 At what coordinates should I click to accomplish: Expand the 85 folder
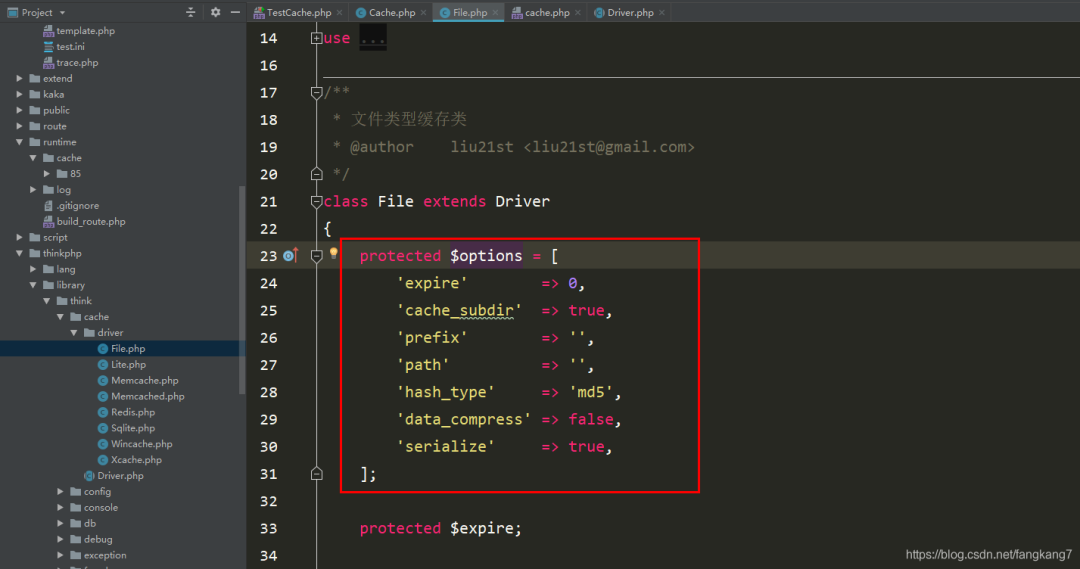[47, 174]
